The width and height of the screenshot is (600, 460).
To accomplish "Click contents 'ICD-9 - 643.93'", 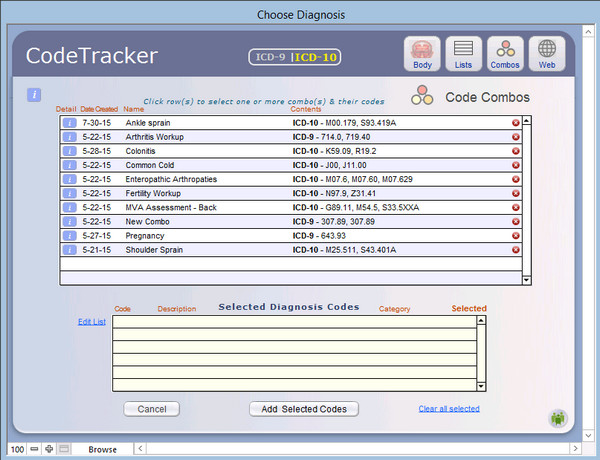I will (x=319, y=236).
